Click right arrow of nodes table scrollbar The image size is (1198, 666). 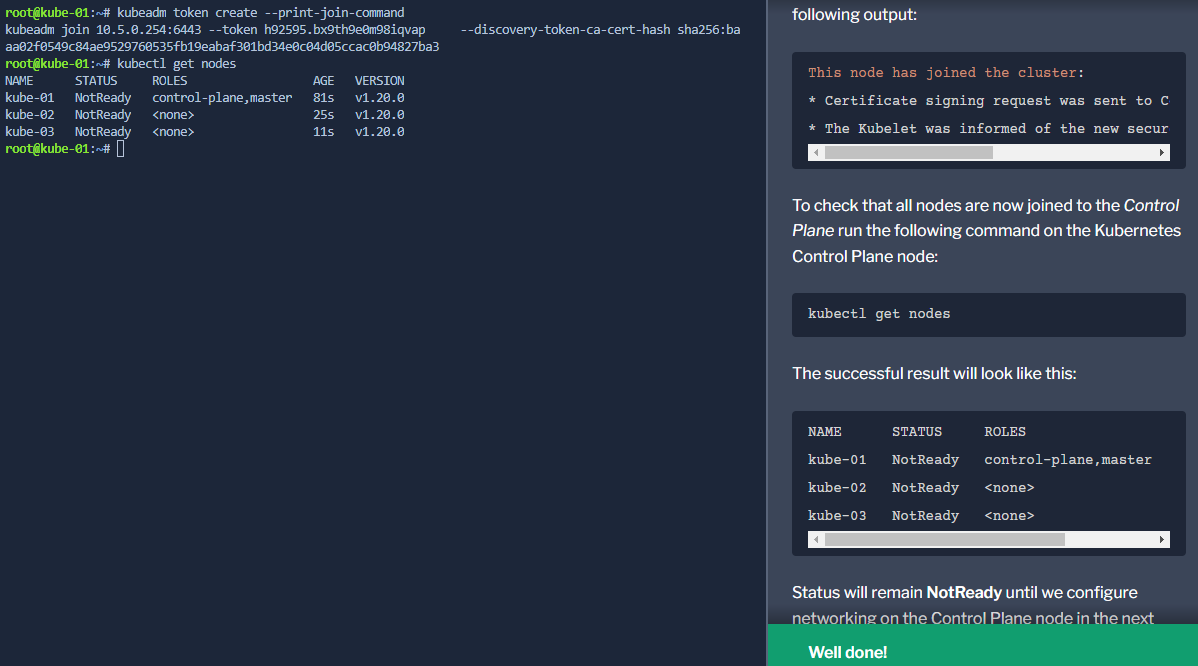[1161, 540]
